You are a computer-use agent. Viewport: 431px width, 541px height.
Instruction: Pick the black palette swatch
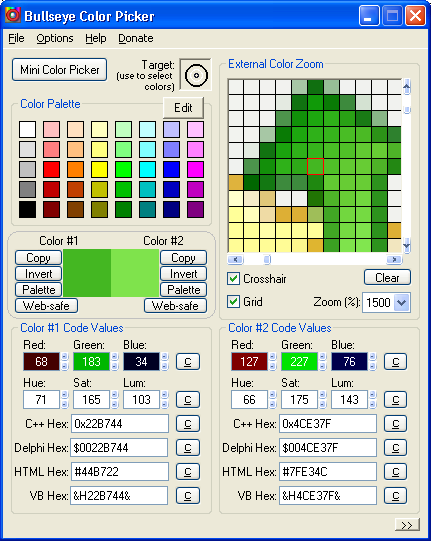click(28, 209)
